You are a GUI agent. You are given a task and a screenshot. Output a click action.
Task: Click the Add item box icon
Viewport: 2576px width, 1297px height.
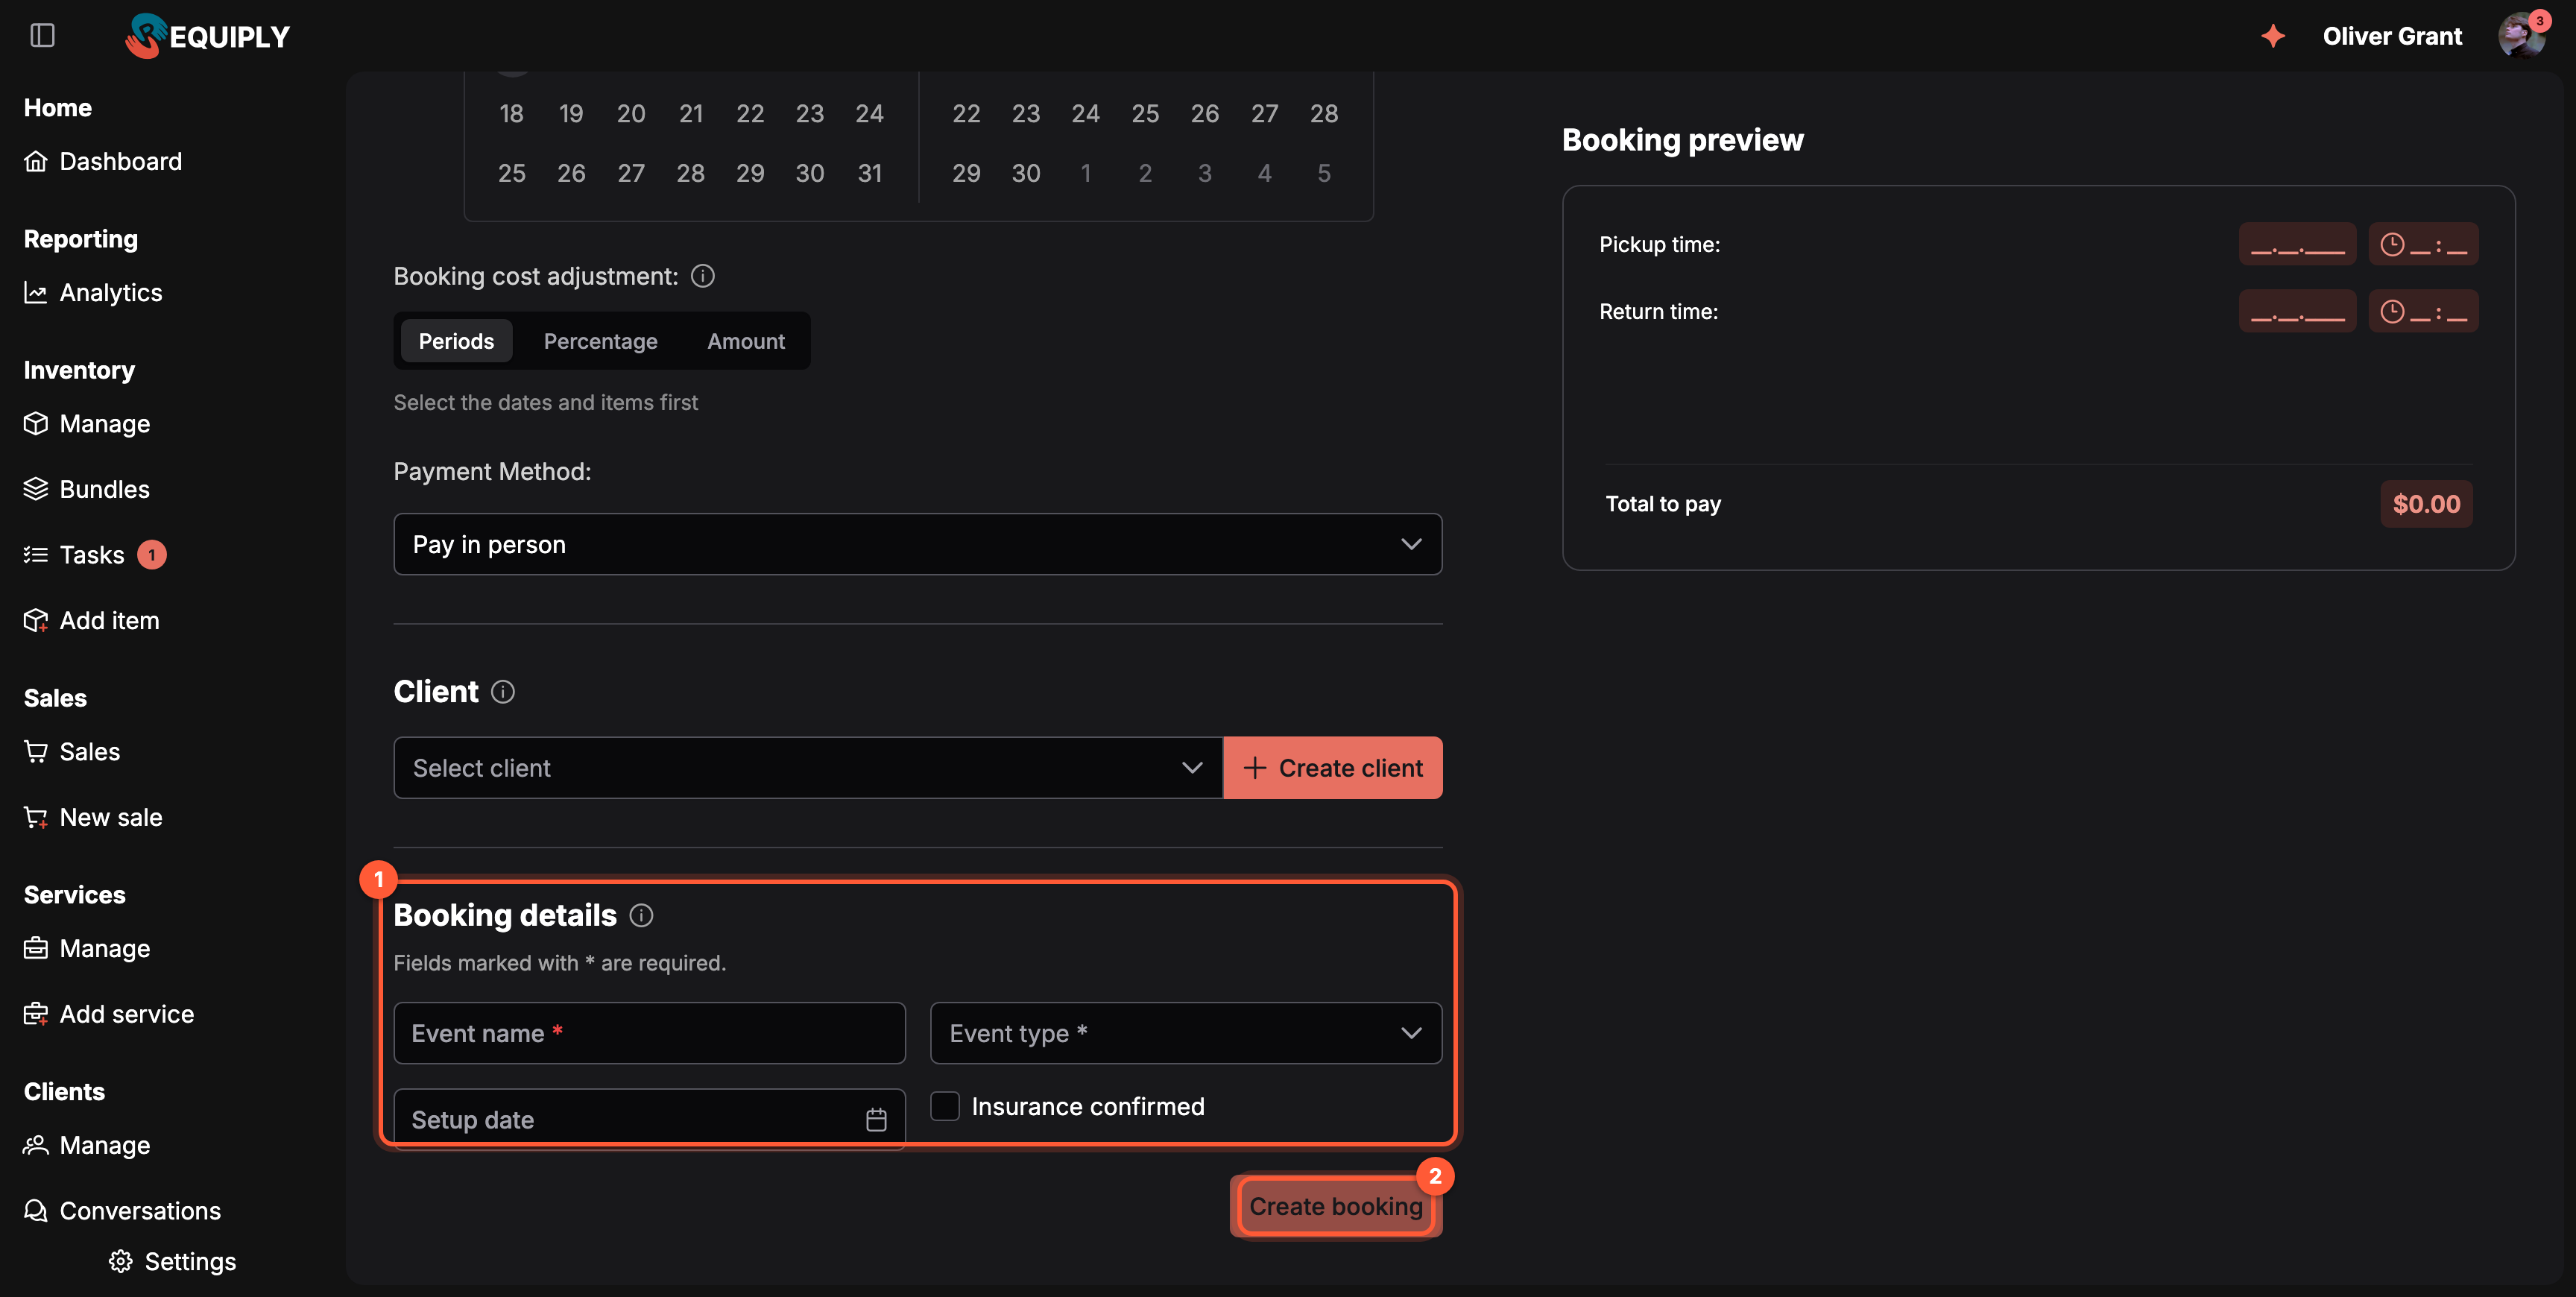pyautogui.click(x=36, y=620)
